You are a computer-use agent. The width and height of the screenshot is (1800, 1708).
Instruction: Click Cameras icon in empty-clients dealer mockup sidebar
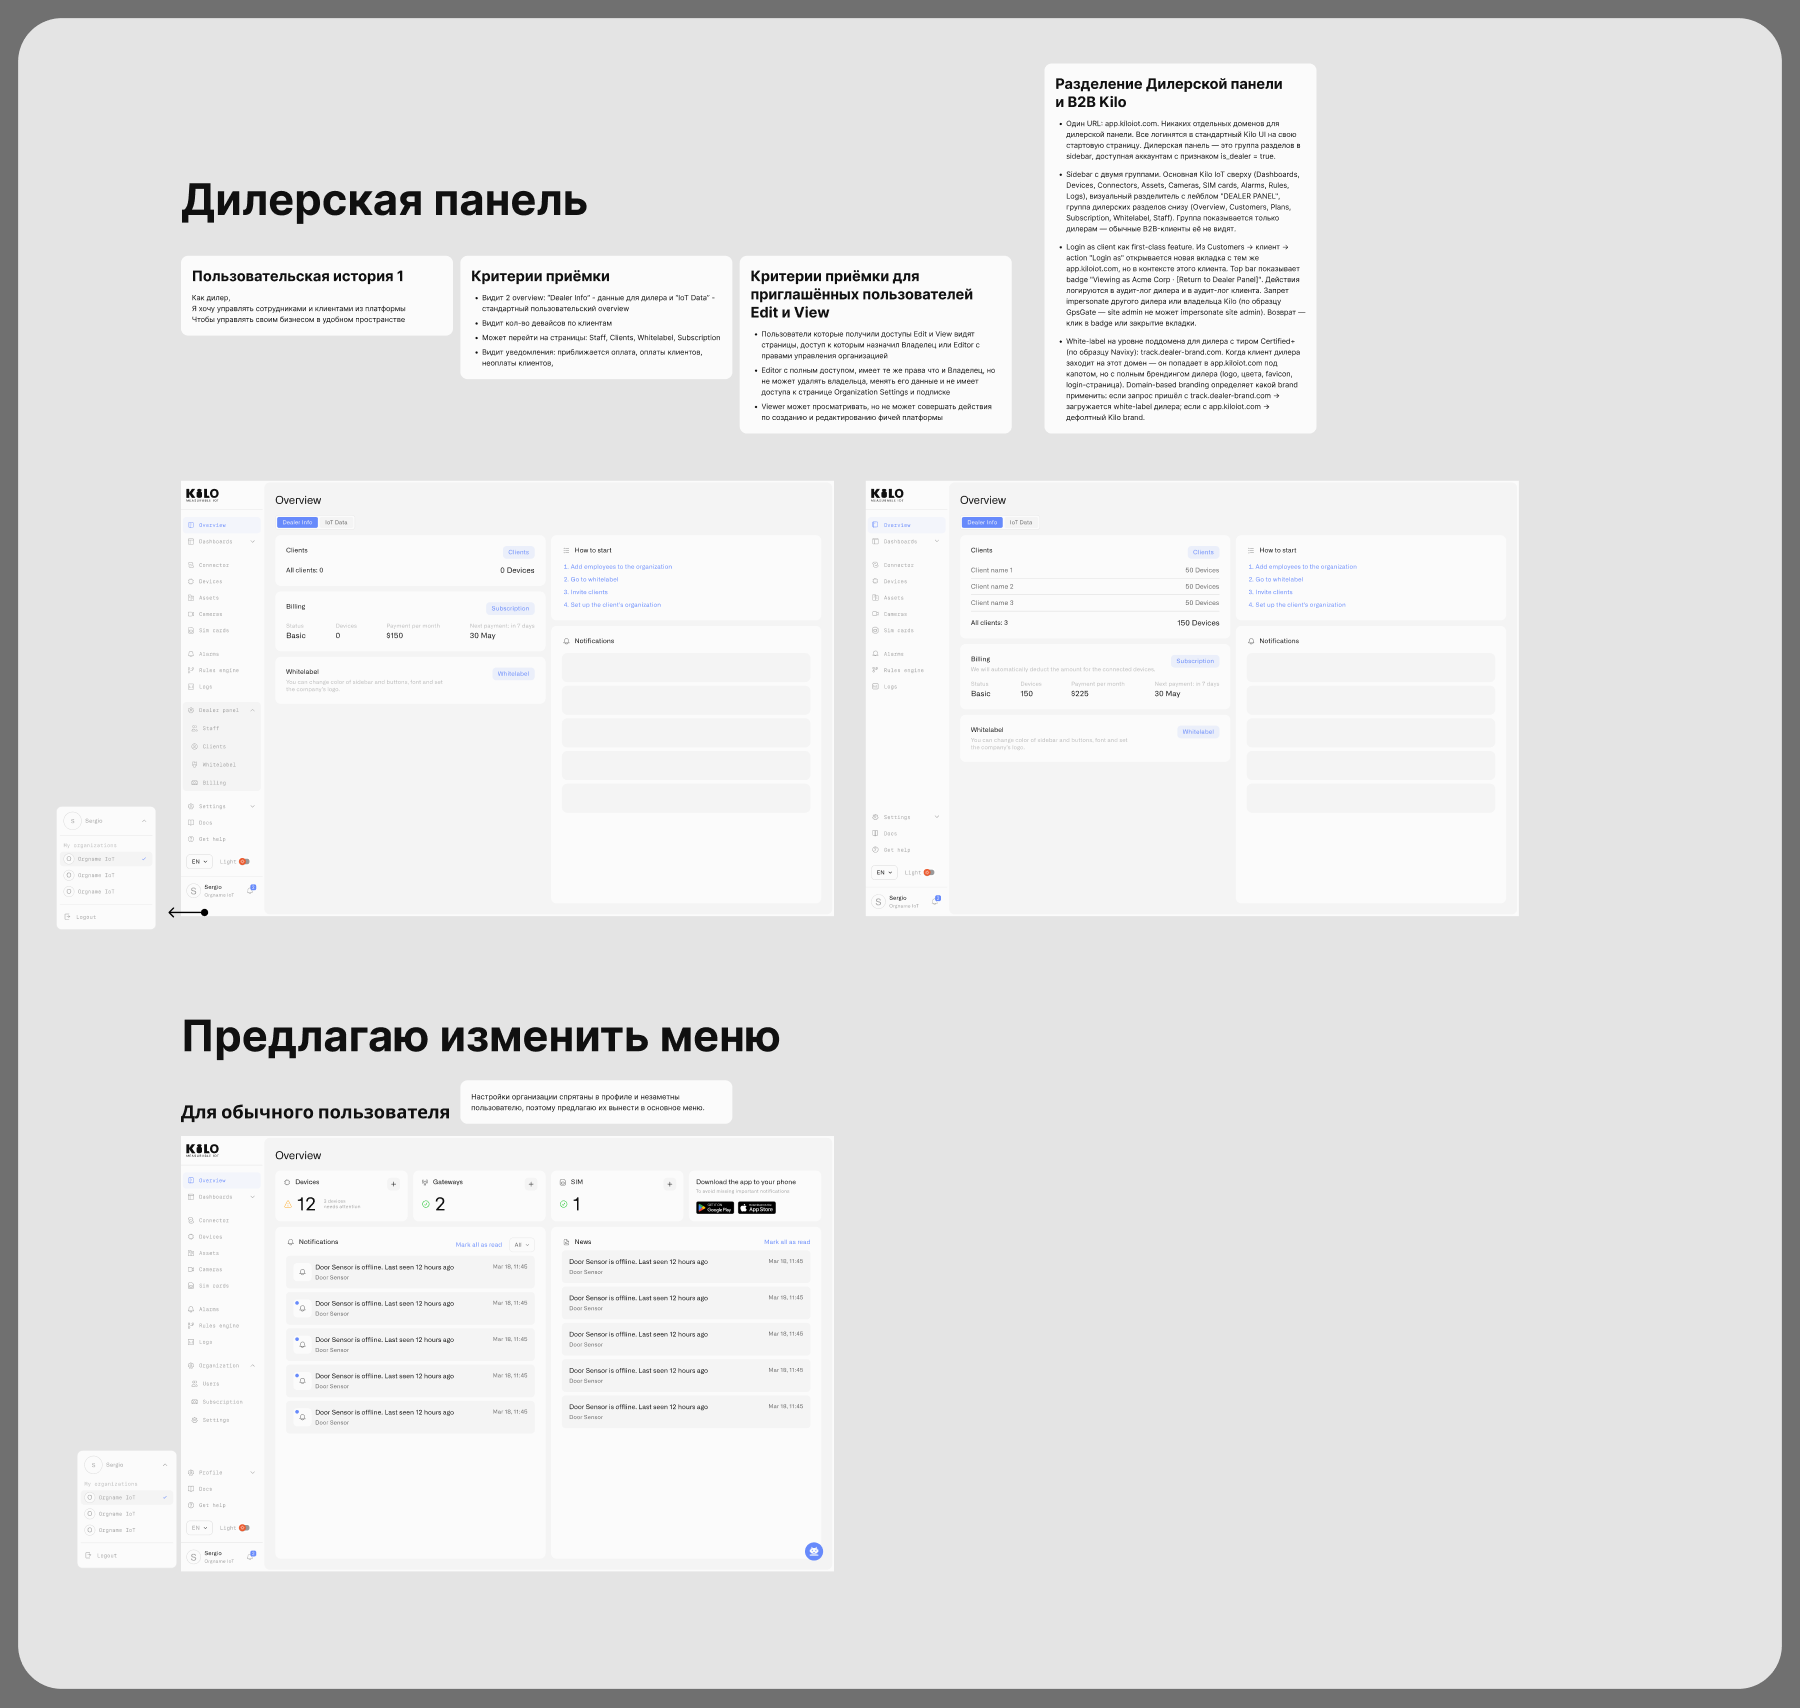click(x=191, y=614)
